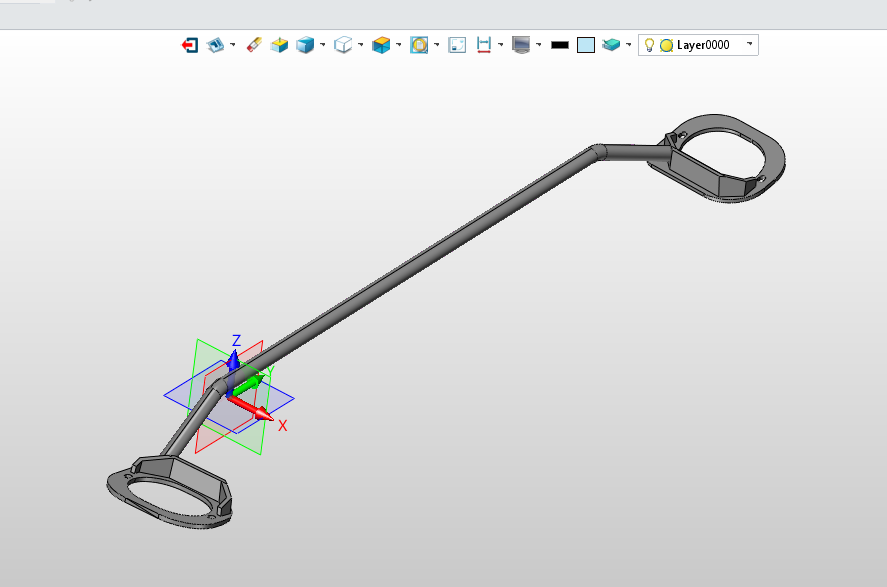Open dropdown arrow next to shaded blue cube

pyautogui.click(x=322, y=45)
